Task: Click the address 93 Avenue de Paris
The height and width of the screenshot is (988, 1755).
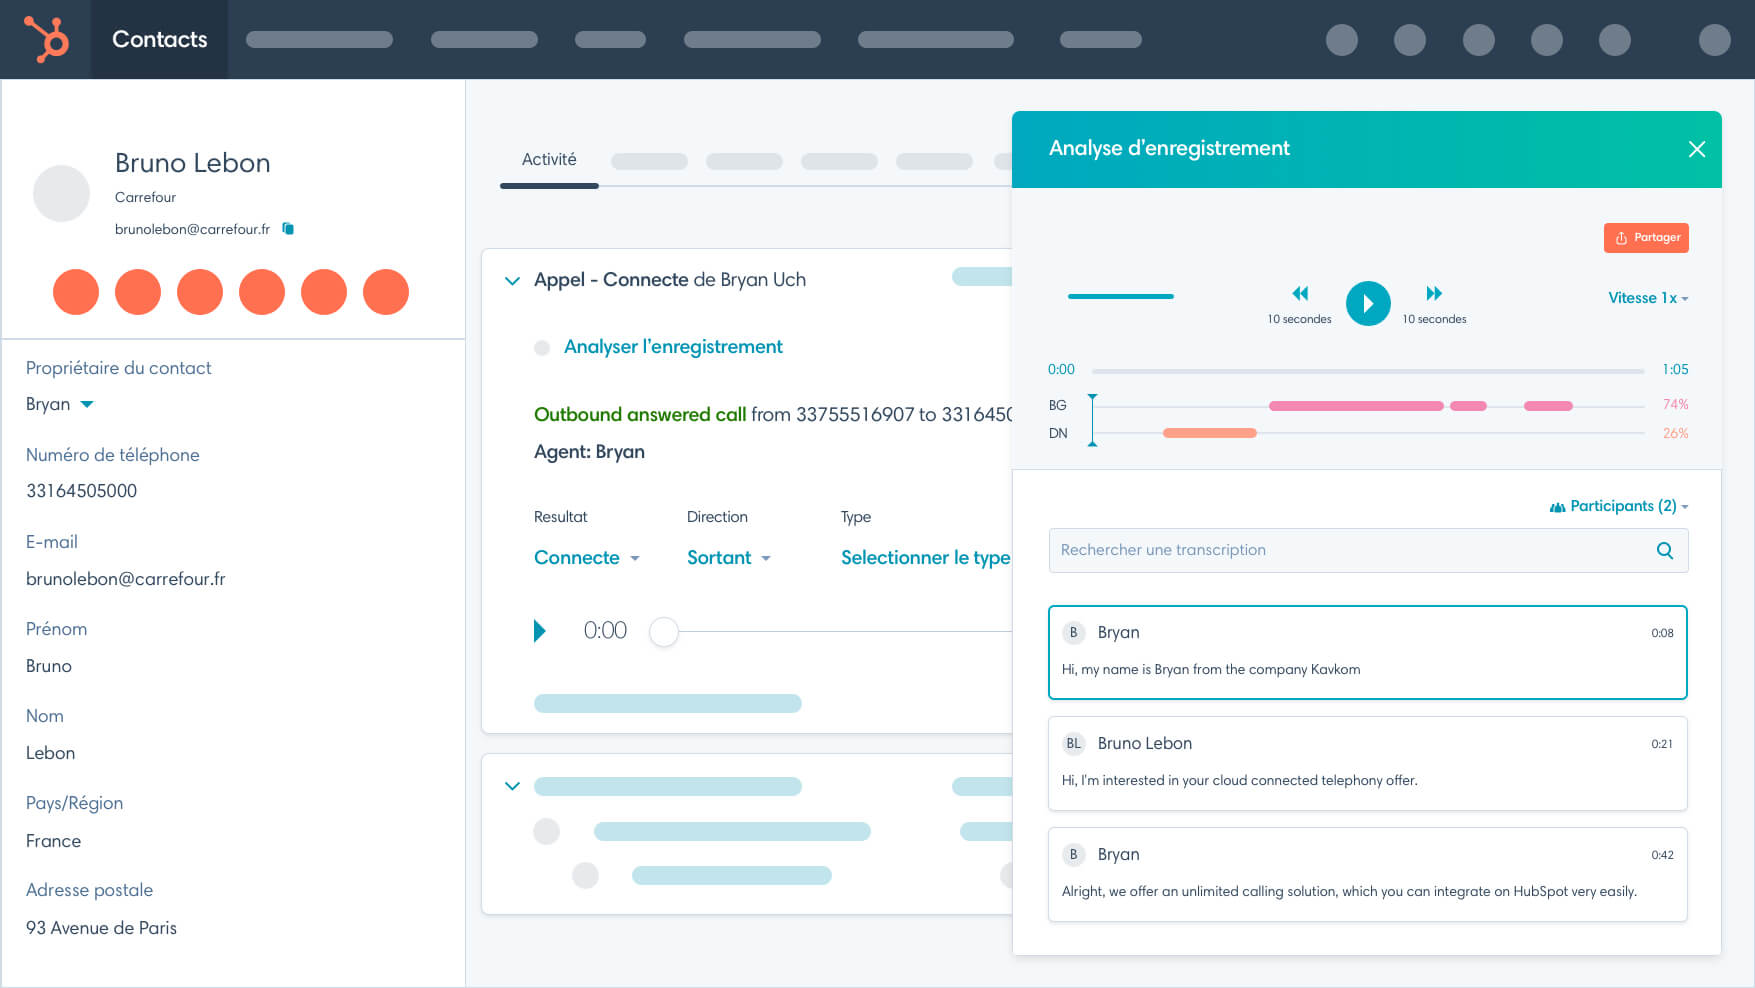Action: (101, 928)
